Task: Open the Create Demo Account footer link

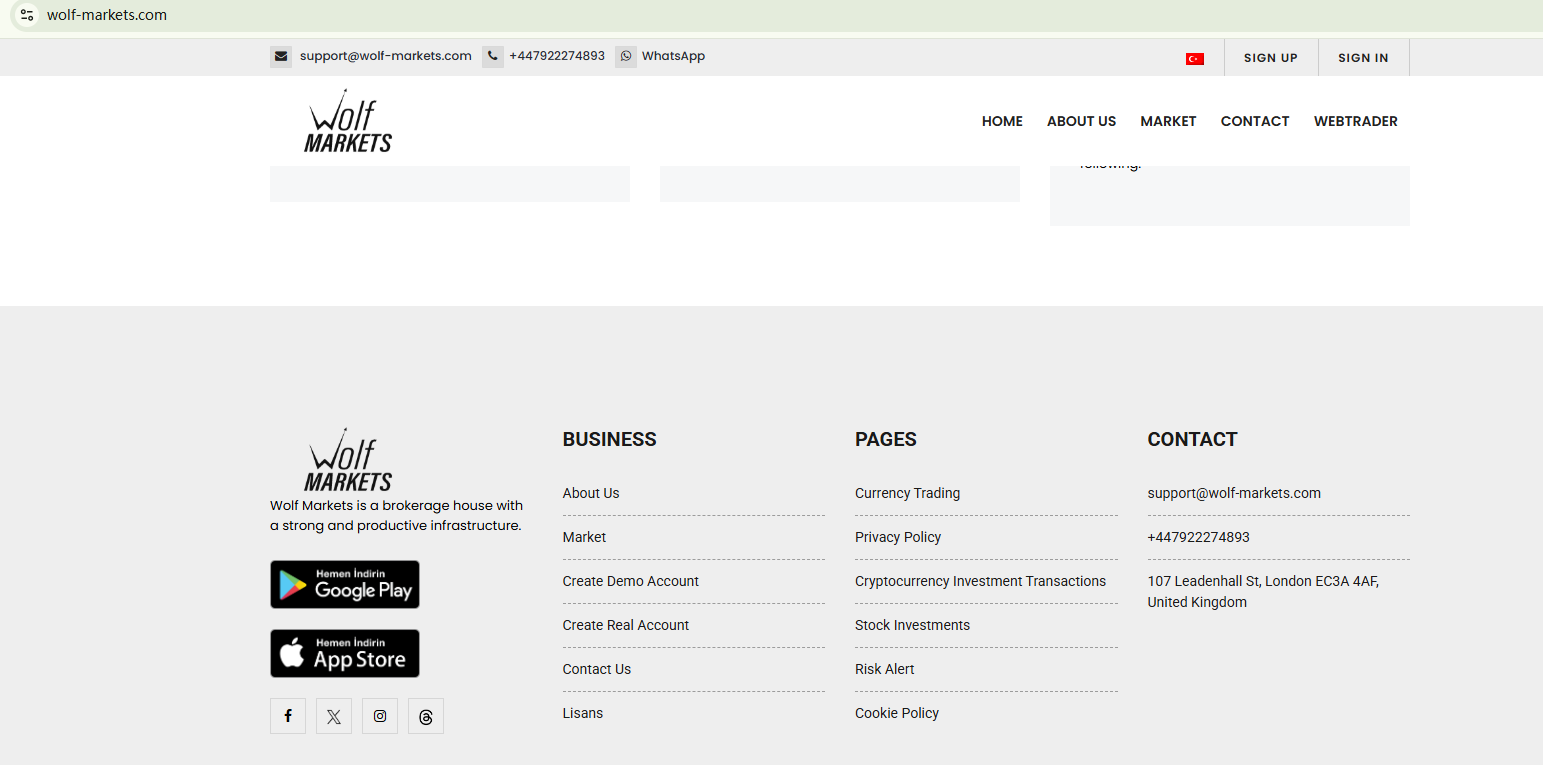Action: (x=630, y=581)
